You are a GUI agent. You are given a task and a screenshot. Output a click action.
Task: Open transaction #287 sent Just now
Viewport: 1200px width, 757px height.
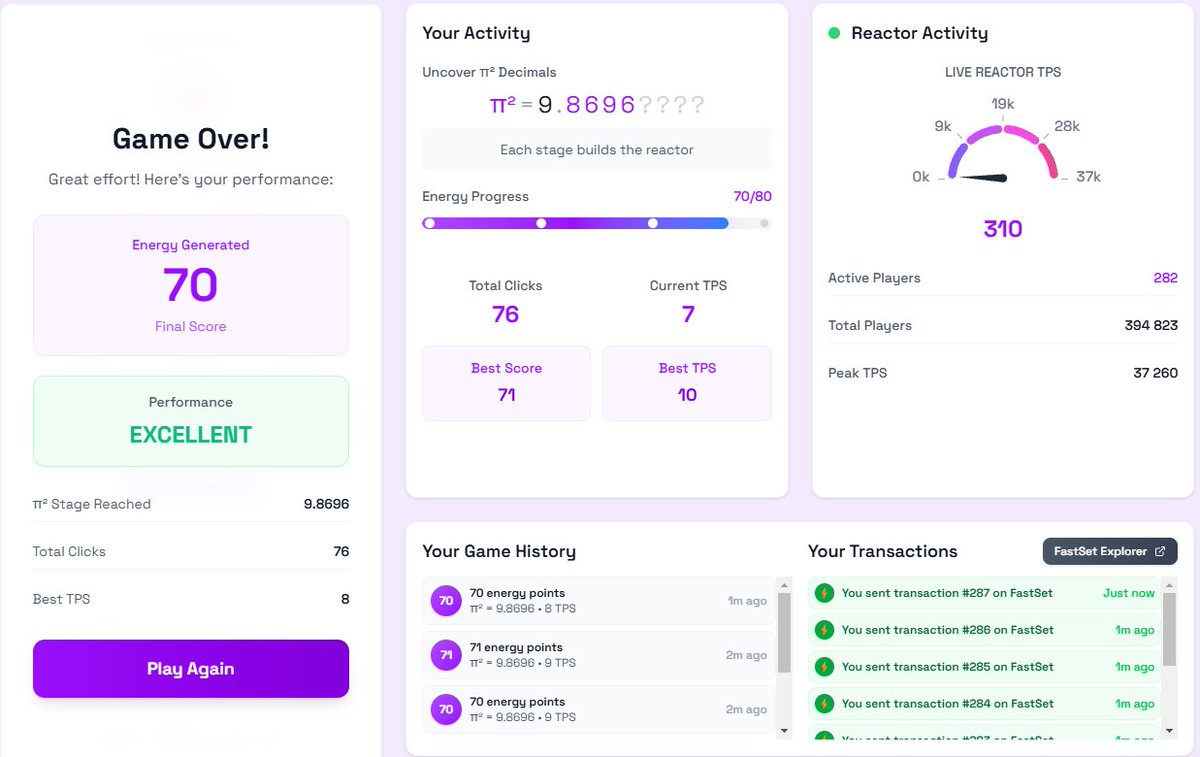pyautogui.click(x=985, y=593)
